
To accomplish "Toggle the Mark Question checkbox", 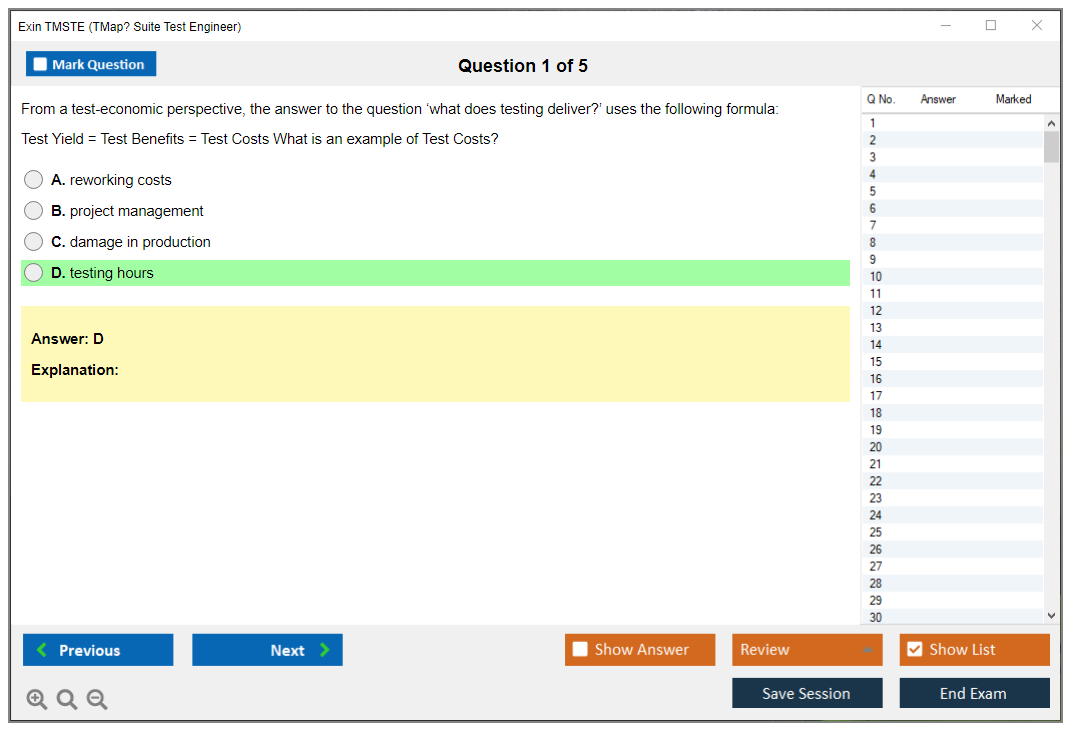I will pos(41,65).
